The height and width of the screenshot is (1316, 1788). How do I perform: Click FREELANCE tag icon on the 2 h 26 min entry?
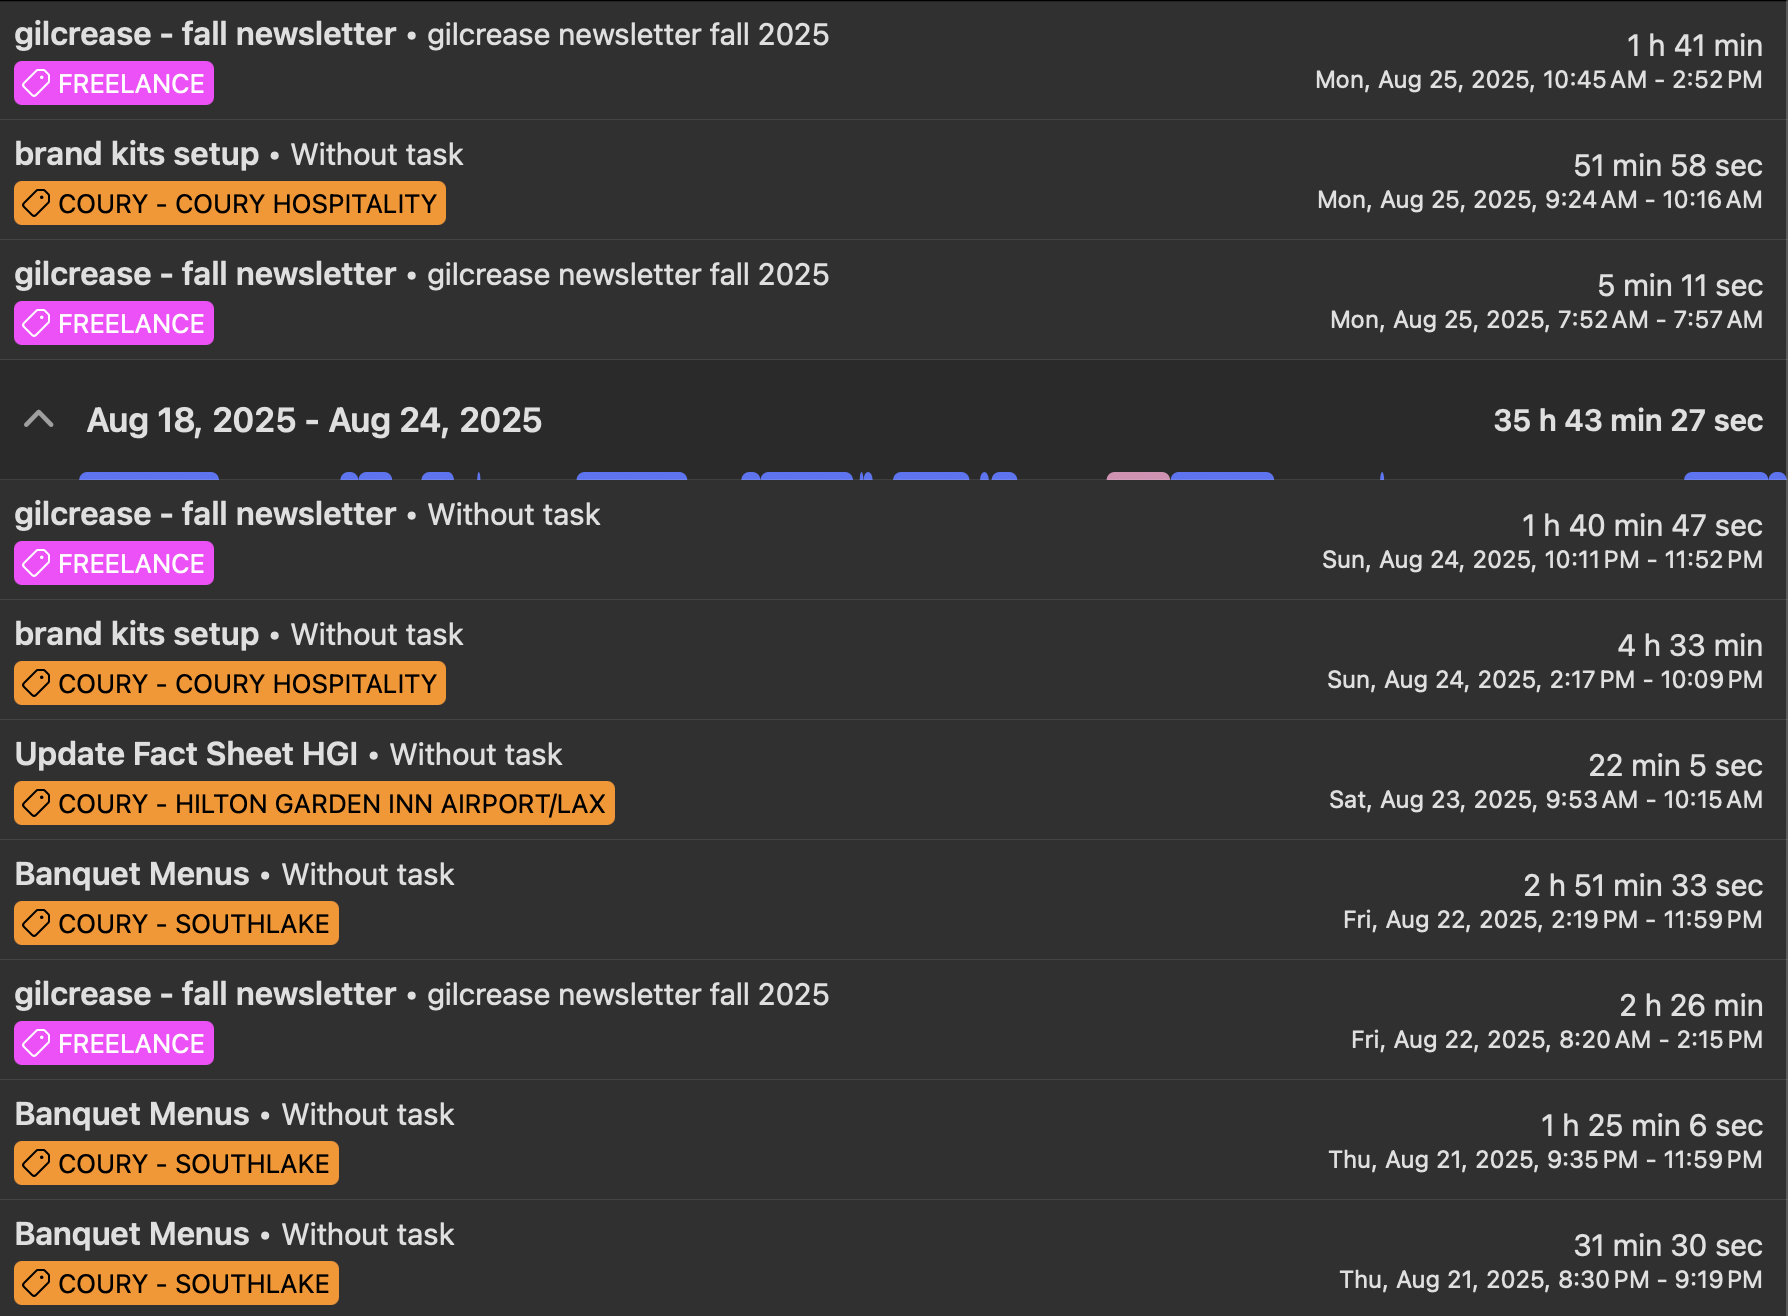tap(37, 1044)
